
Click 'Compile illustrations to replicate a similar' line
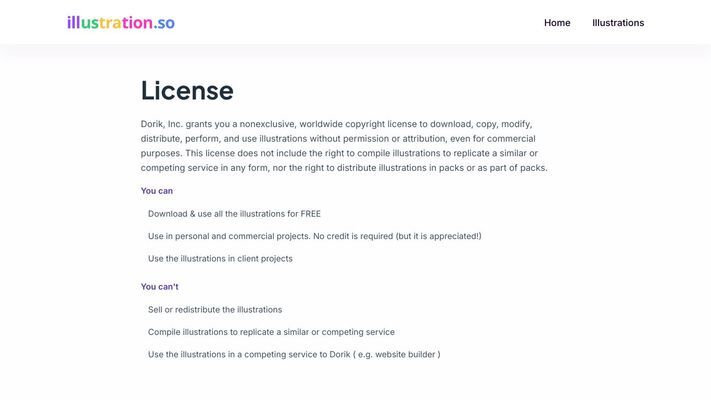[x=271, y=332]
